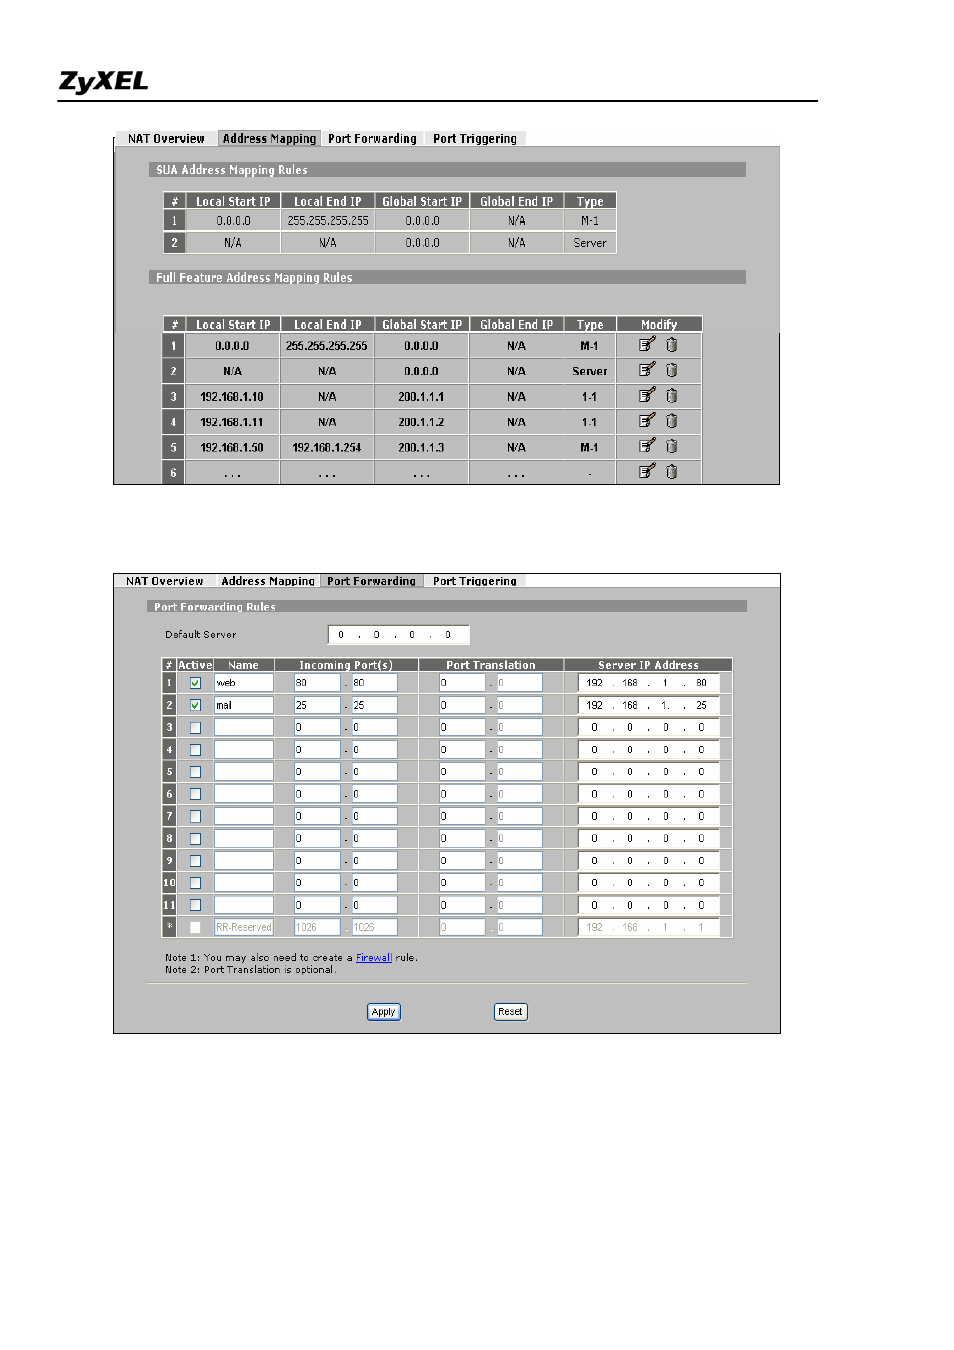
Task: Click delete trash icon for mapping rule 1
Action: (672, 345)
